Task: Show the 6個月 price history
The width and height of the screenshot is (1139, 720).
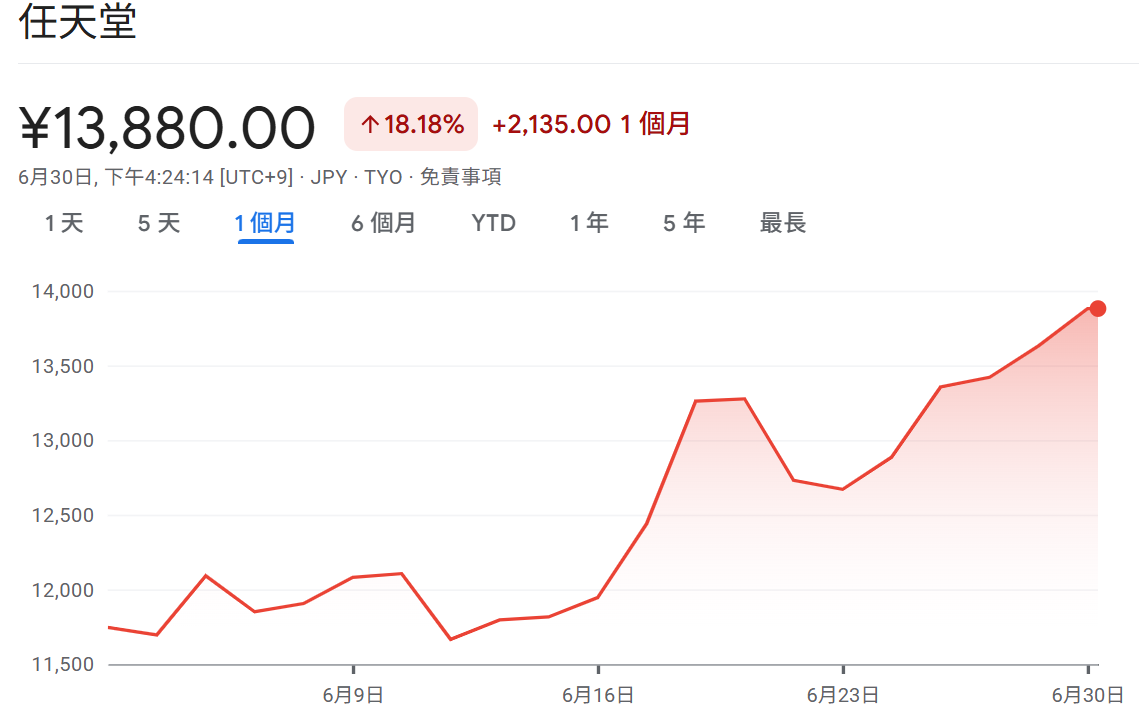Action: (383, 223)
